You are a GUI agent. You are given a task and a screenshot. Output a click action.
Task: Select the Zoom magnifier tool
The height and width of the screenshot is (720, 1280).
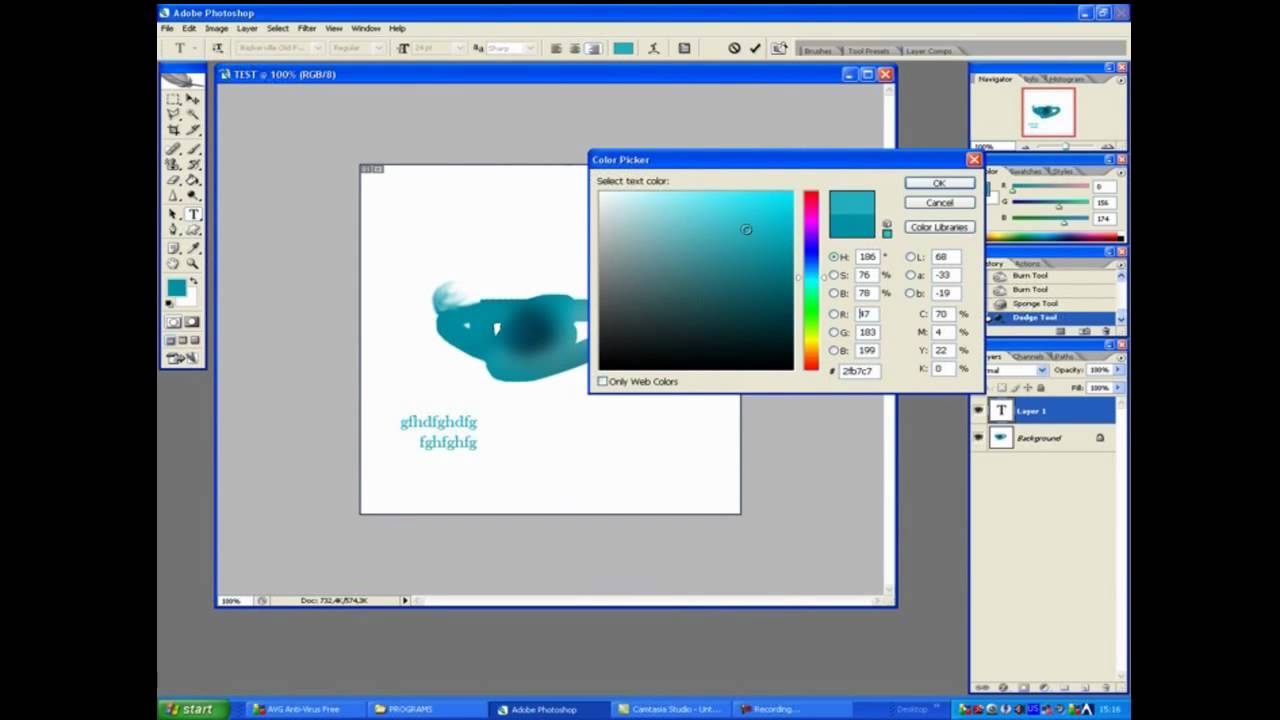coord(192,263)
